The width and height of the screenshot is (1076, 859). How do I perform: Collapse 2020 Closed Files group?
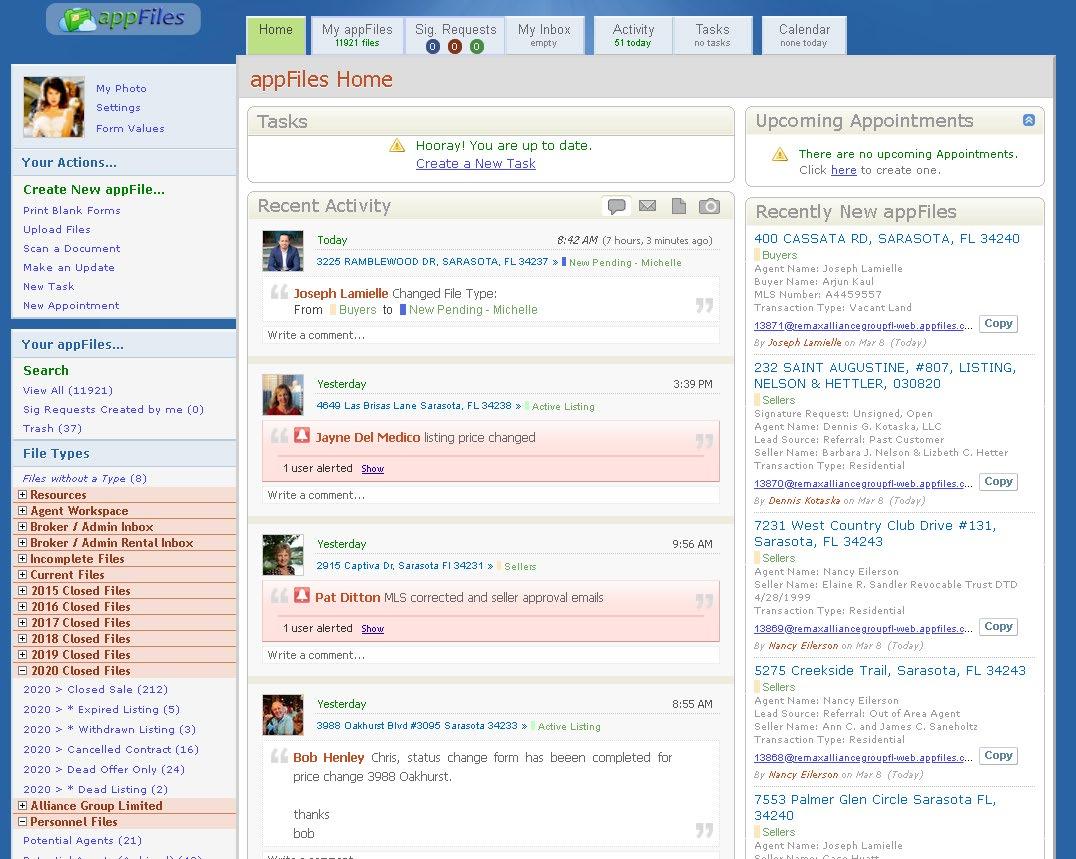(22, 670)
